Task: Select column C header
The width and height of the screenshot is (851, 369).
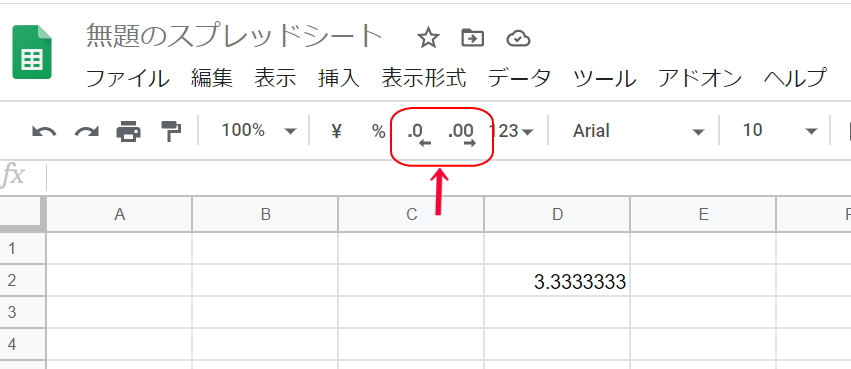Action: click(x=411, y=214)
